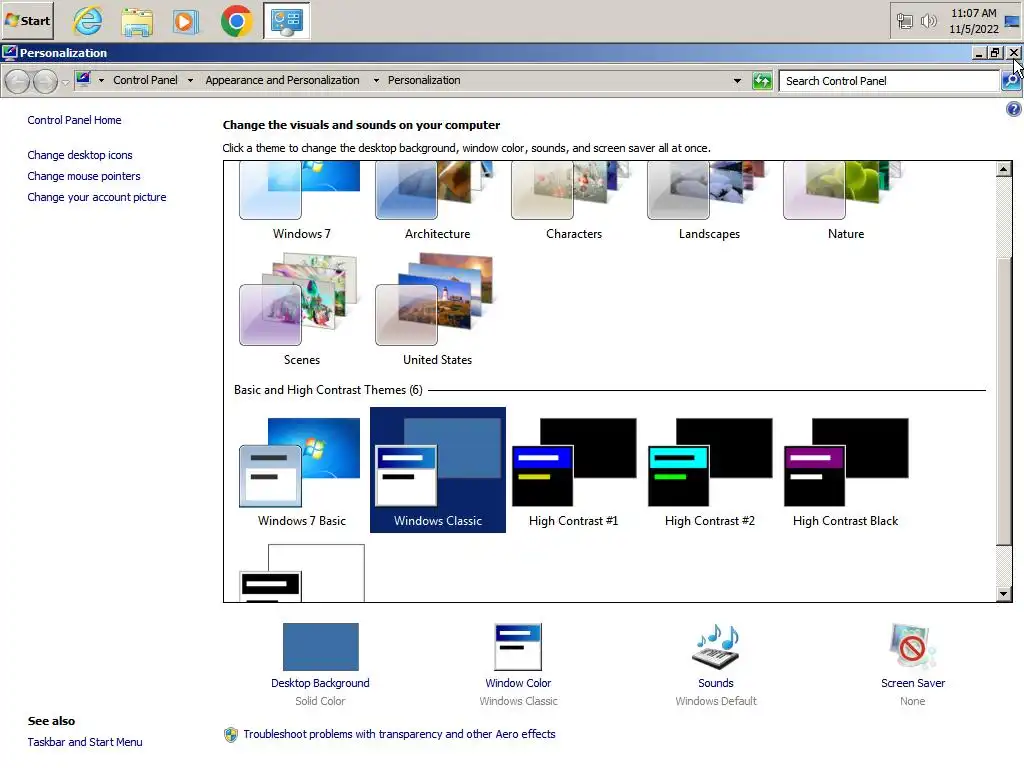Expand Control Panel breadcrumb arrow
The height and width of the screenshot is (768, 1024).
[190, 80]
